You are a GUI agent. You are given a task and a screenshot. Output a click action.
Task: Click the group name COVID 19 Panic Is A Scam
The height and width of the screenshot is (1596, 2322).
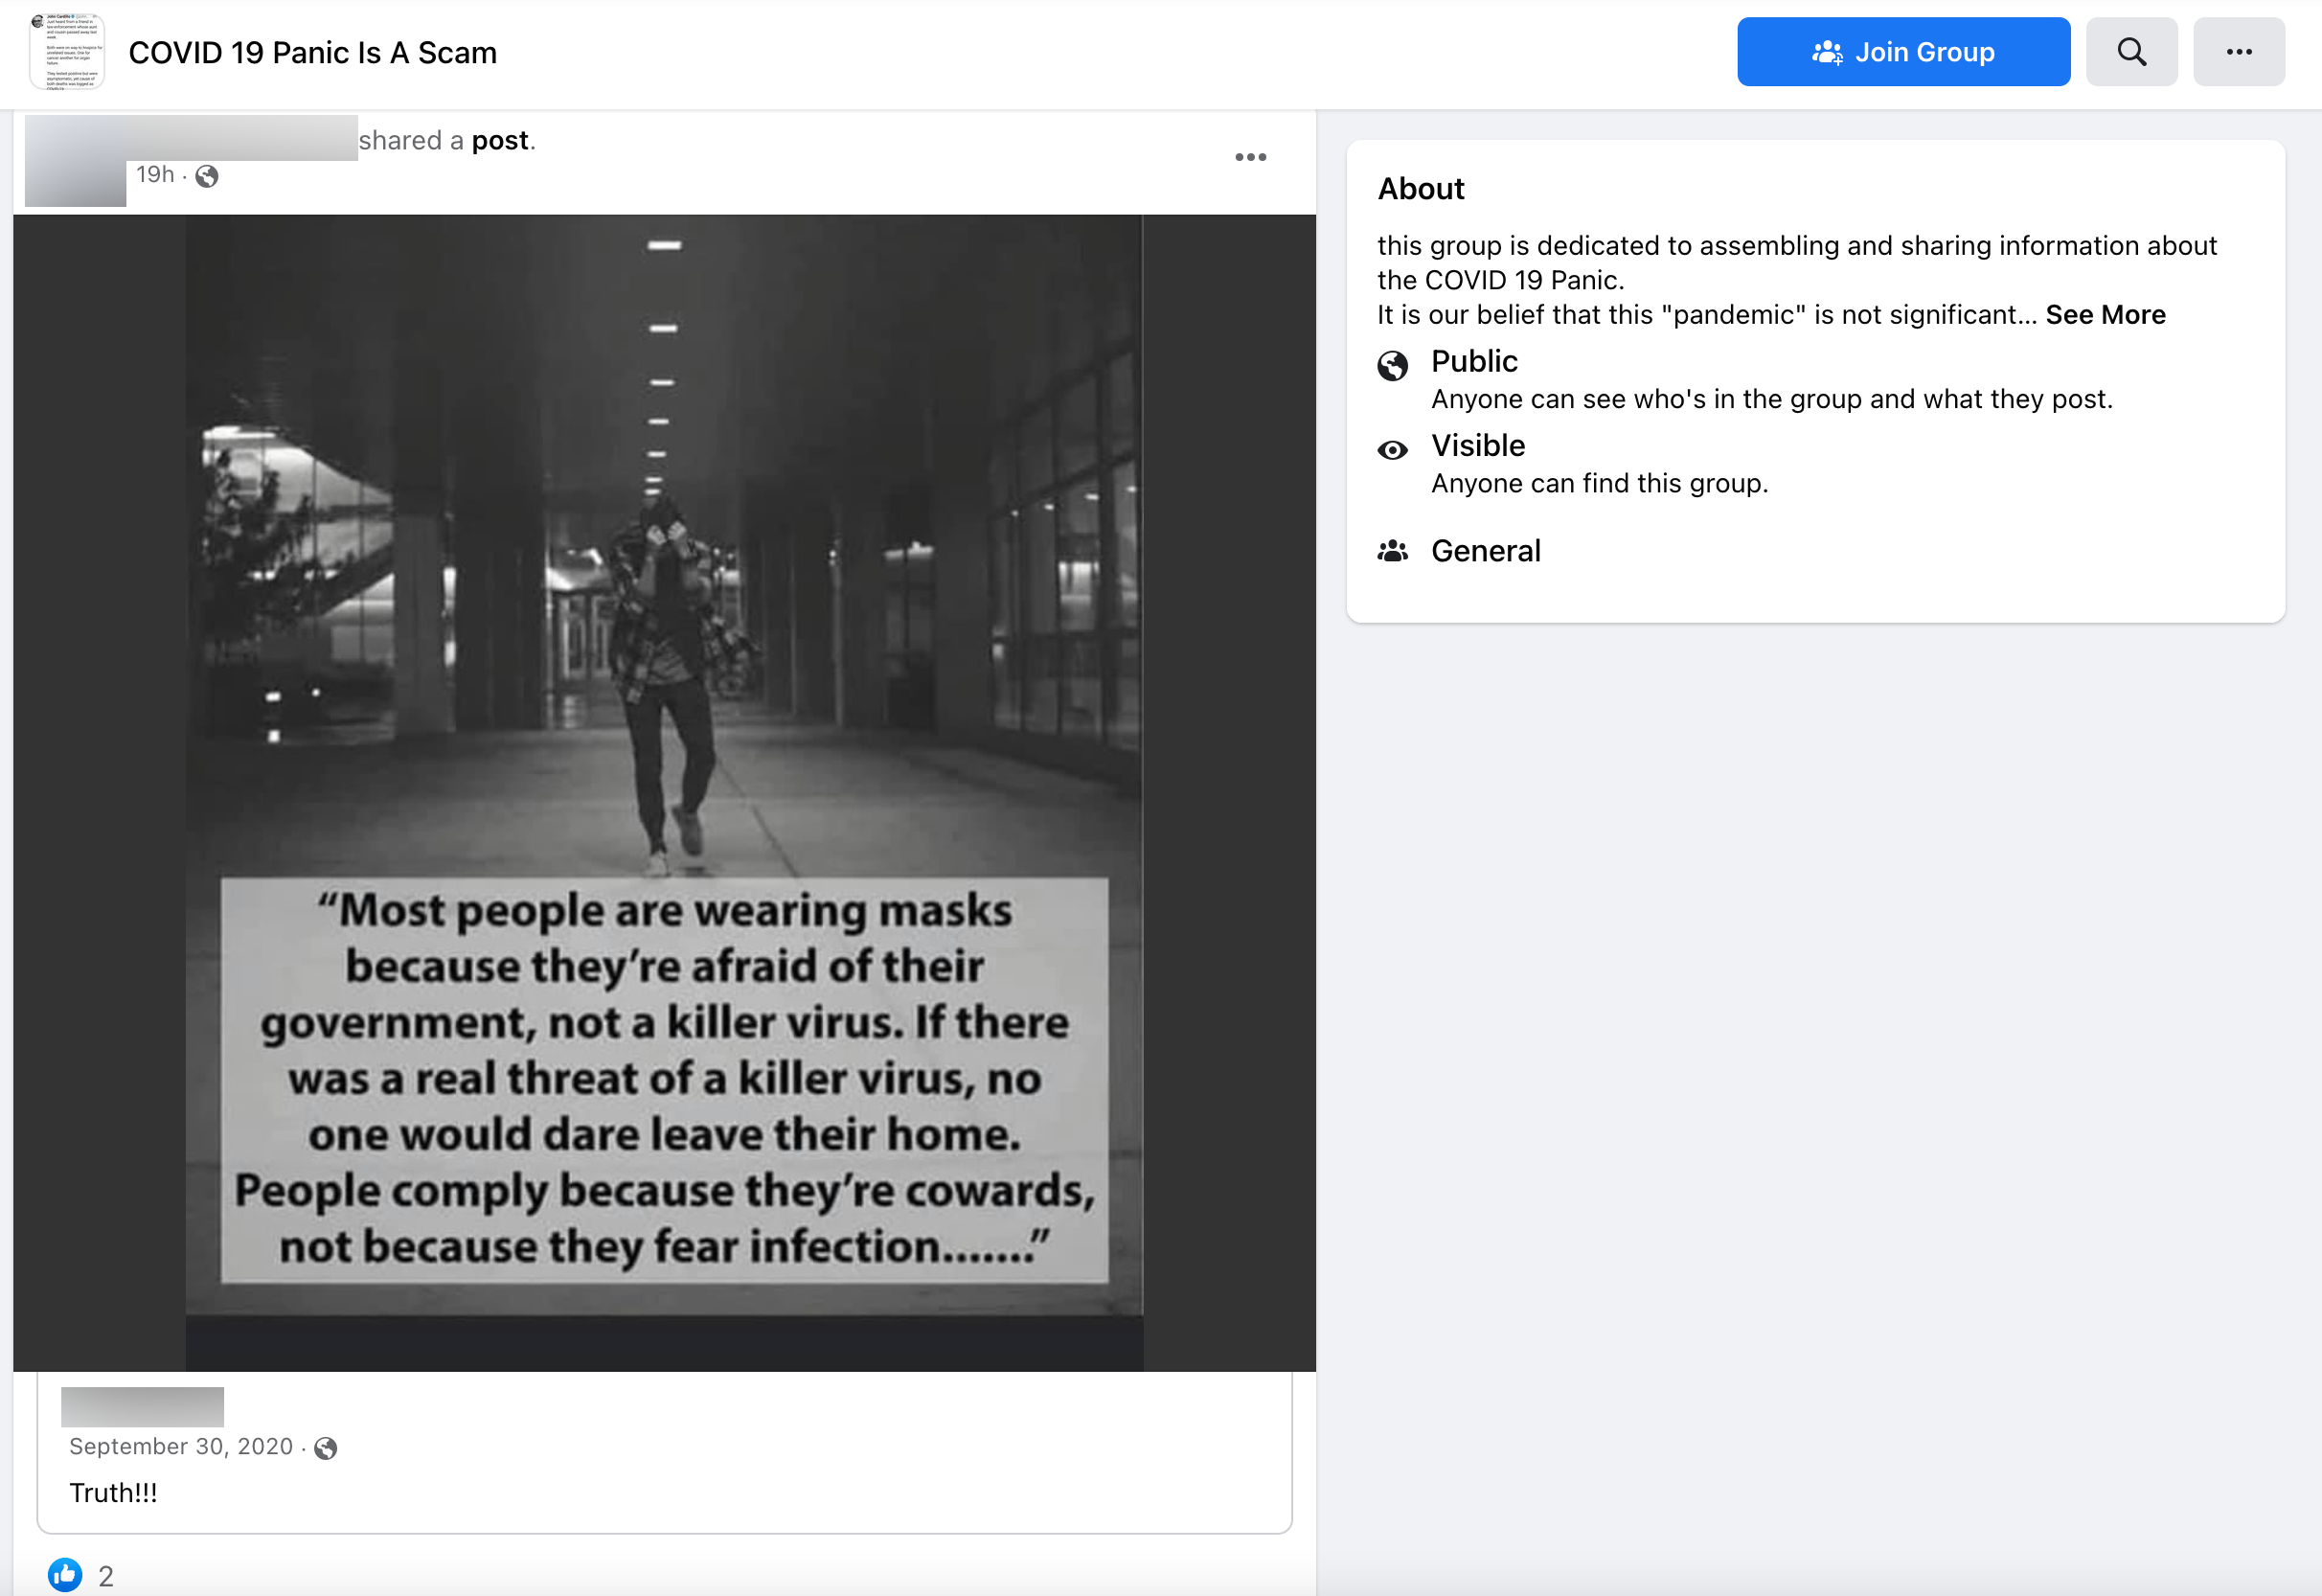coord(312,52)
